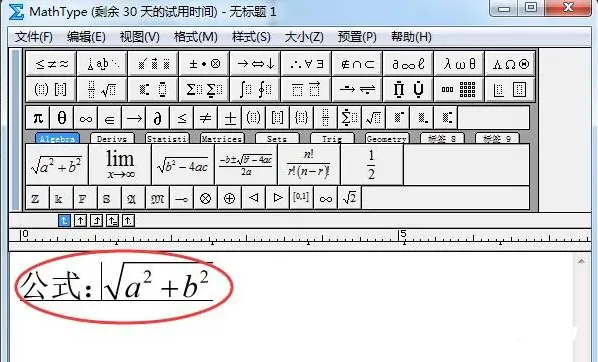Insert the Fraktur M symbol
The height and width of the screenshot is (362, 598).
tap(157, 198)
